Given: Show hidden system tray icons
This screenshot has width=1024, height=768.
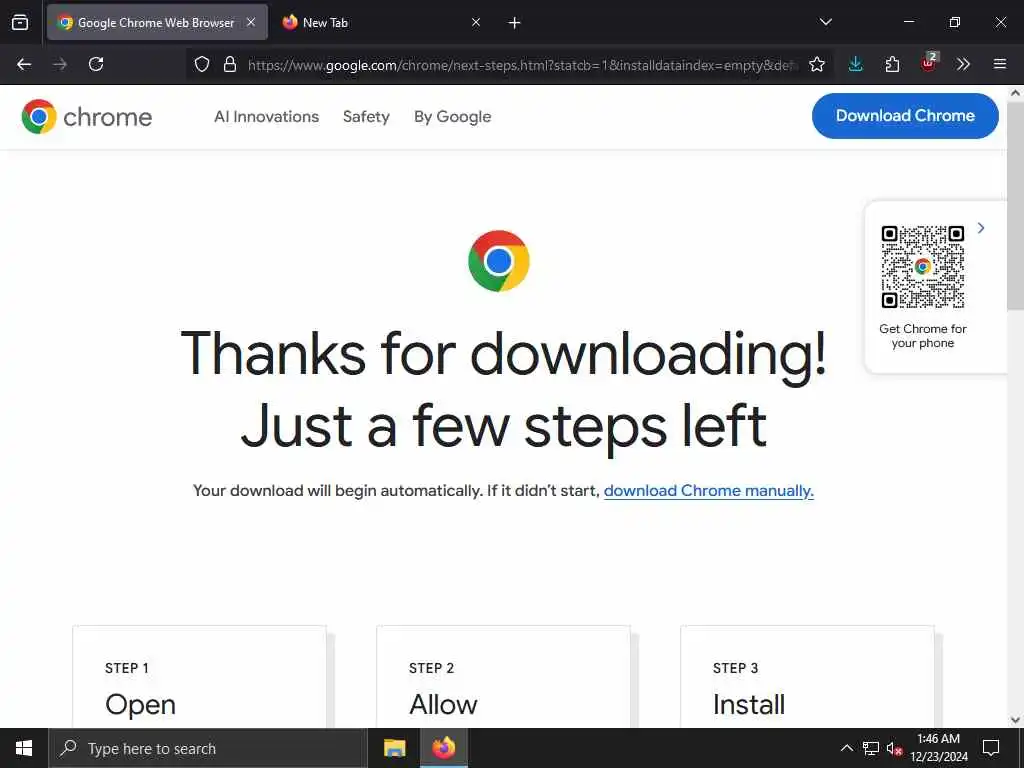Looking at the screenshot, I should coord(846,748).
